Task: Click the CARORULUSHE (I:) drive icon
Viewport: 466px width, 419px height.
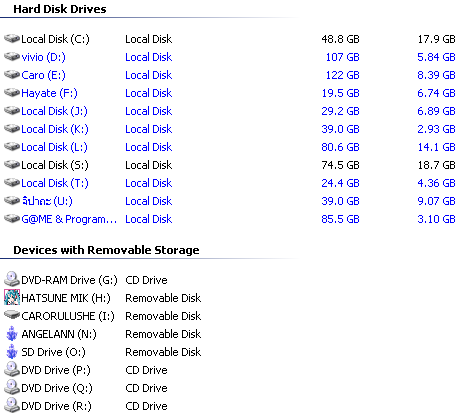Action: tap(12, 315)
